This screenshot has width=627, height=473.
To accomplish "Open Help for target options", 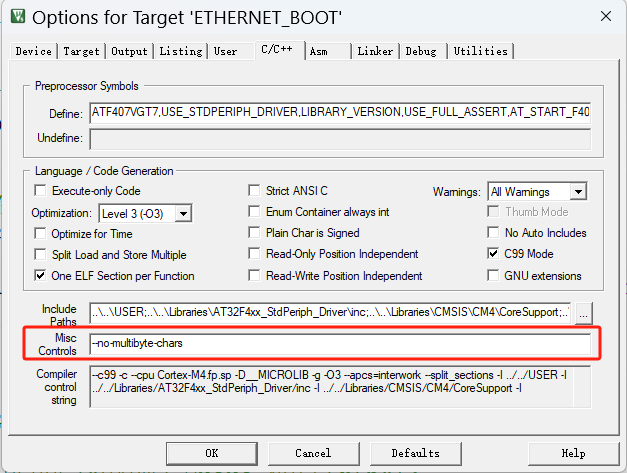I will click(573, 453).
